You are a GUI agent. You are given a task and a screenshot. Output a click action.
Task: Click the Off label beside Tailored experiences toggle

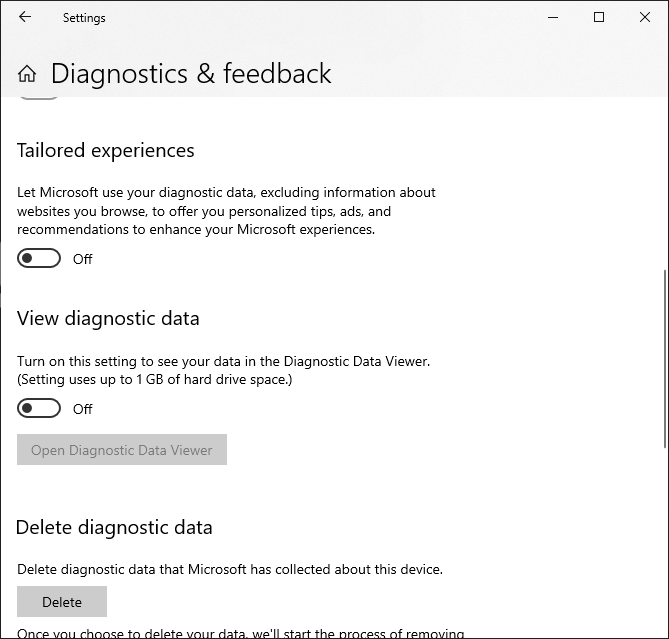click(x=83, y=259)
